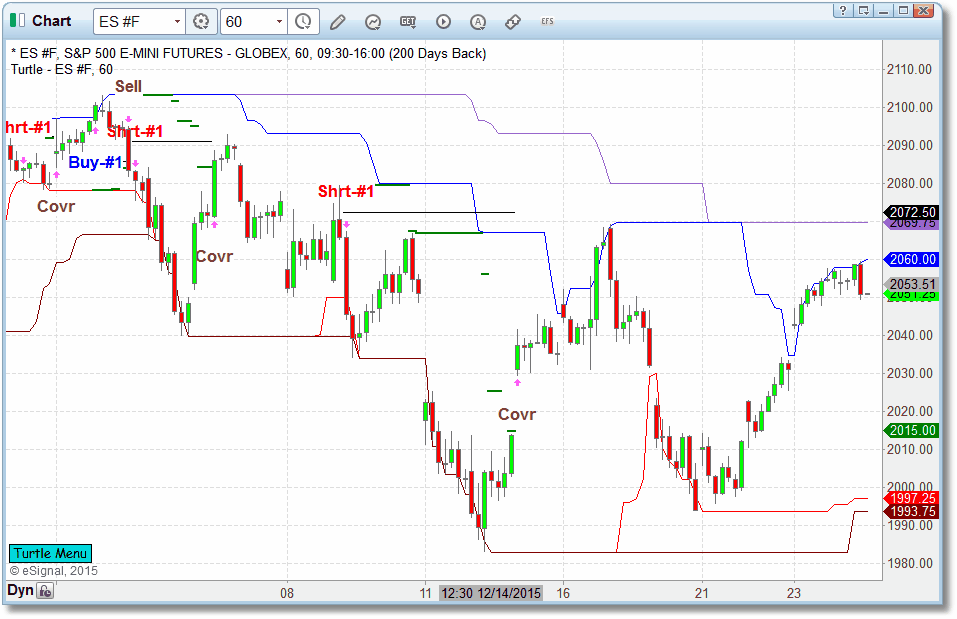Click the 2053.51 gray price marker
The image size is (957, 619).
click(x=912, y=284)
